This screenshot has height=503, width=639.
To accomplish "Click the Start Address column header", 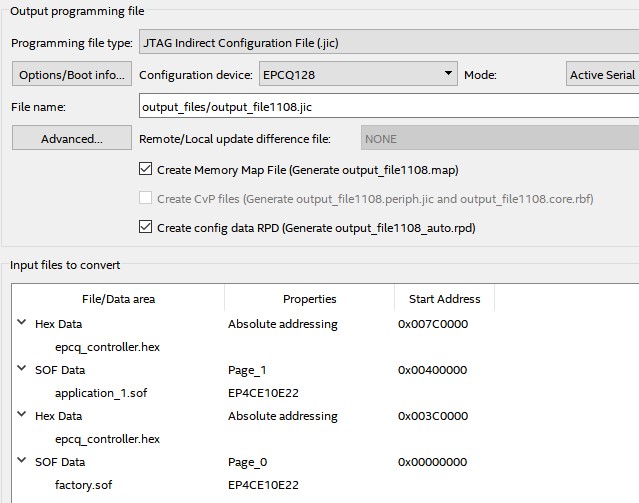I will 444,299.
